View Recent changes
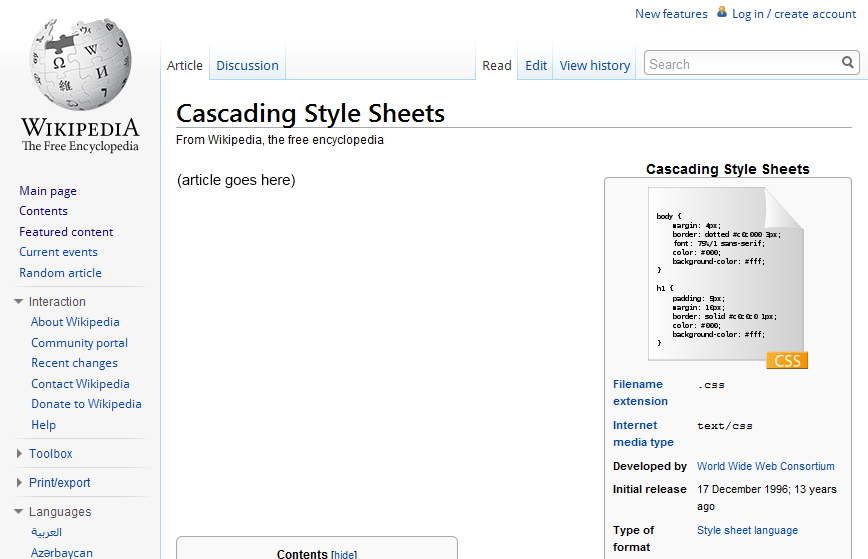Image resolution: width=868 pixels, height=559 pixels. [x=74, y=363]
